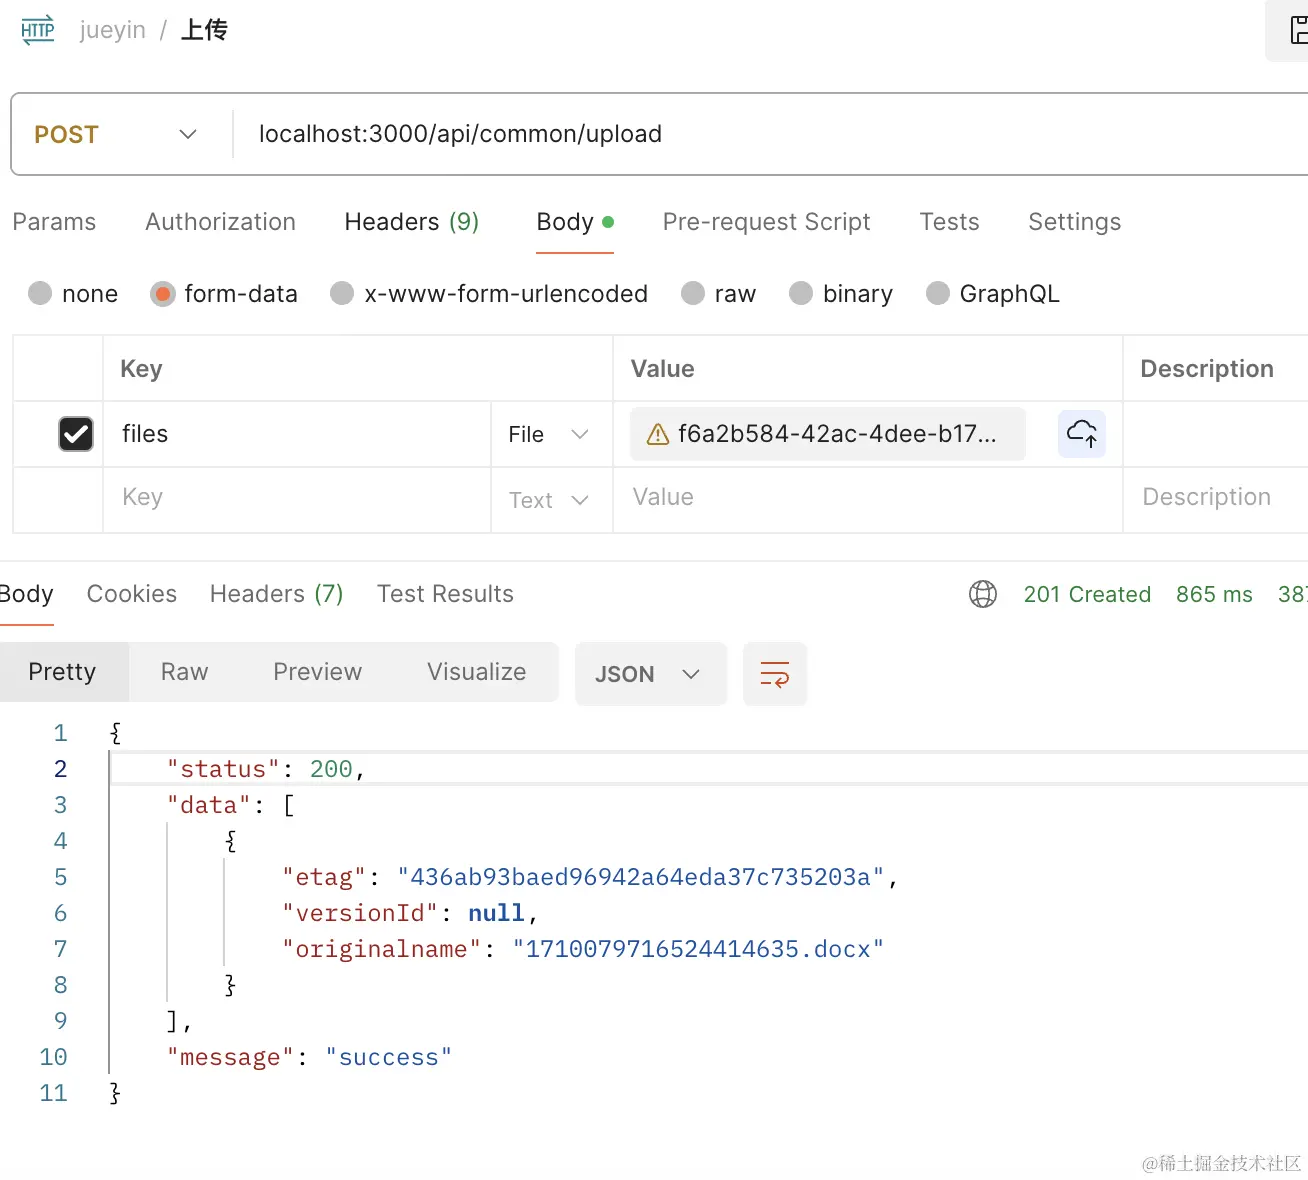This screenshot has width=1308, height=1180.
Task: Toggle the files row checkbox
Action: click(x=76, y=434)
